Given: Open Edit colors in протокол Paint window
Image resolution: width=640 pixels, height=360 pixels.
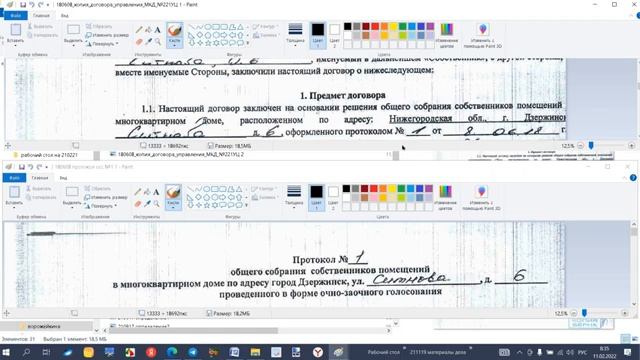Looking at the screenshot, I should pos(445,198).
